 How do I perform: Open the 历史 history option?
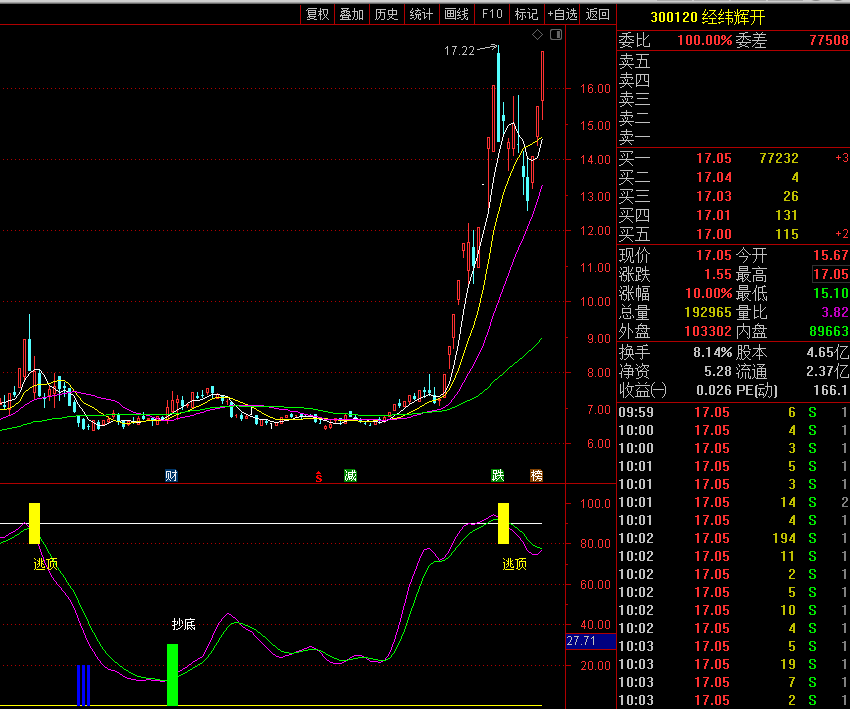386,14
